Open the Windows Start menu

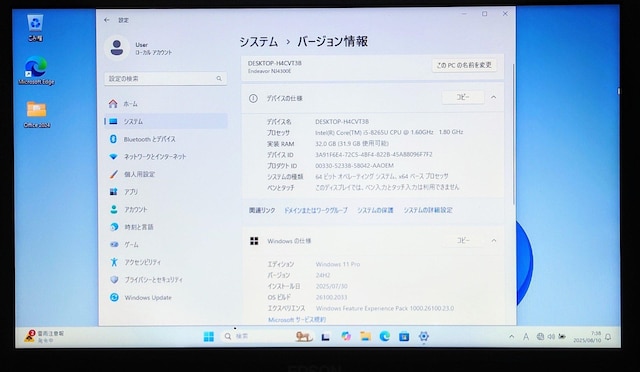point(209,336)
